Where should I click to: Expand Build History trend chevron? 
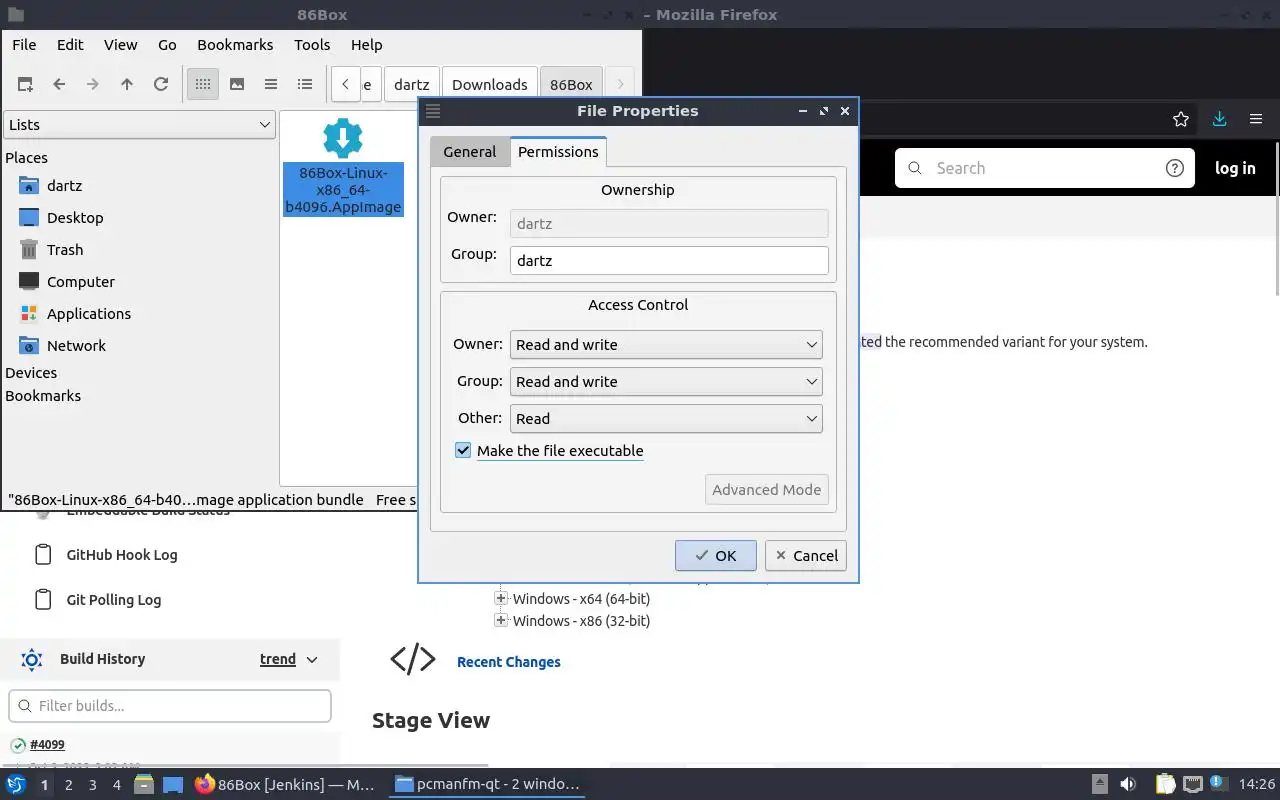click(312, 659)
